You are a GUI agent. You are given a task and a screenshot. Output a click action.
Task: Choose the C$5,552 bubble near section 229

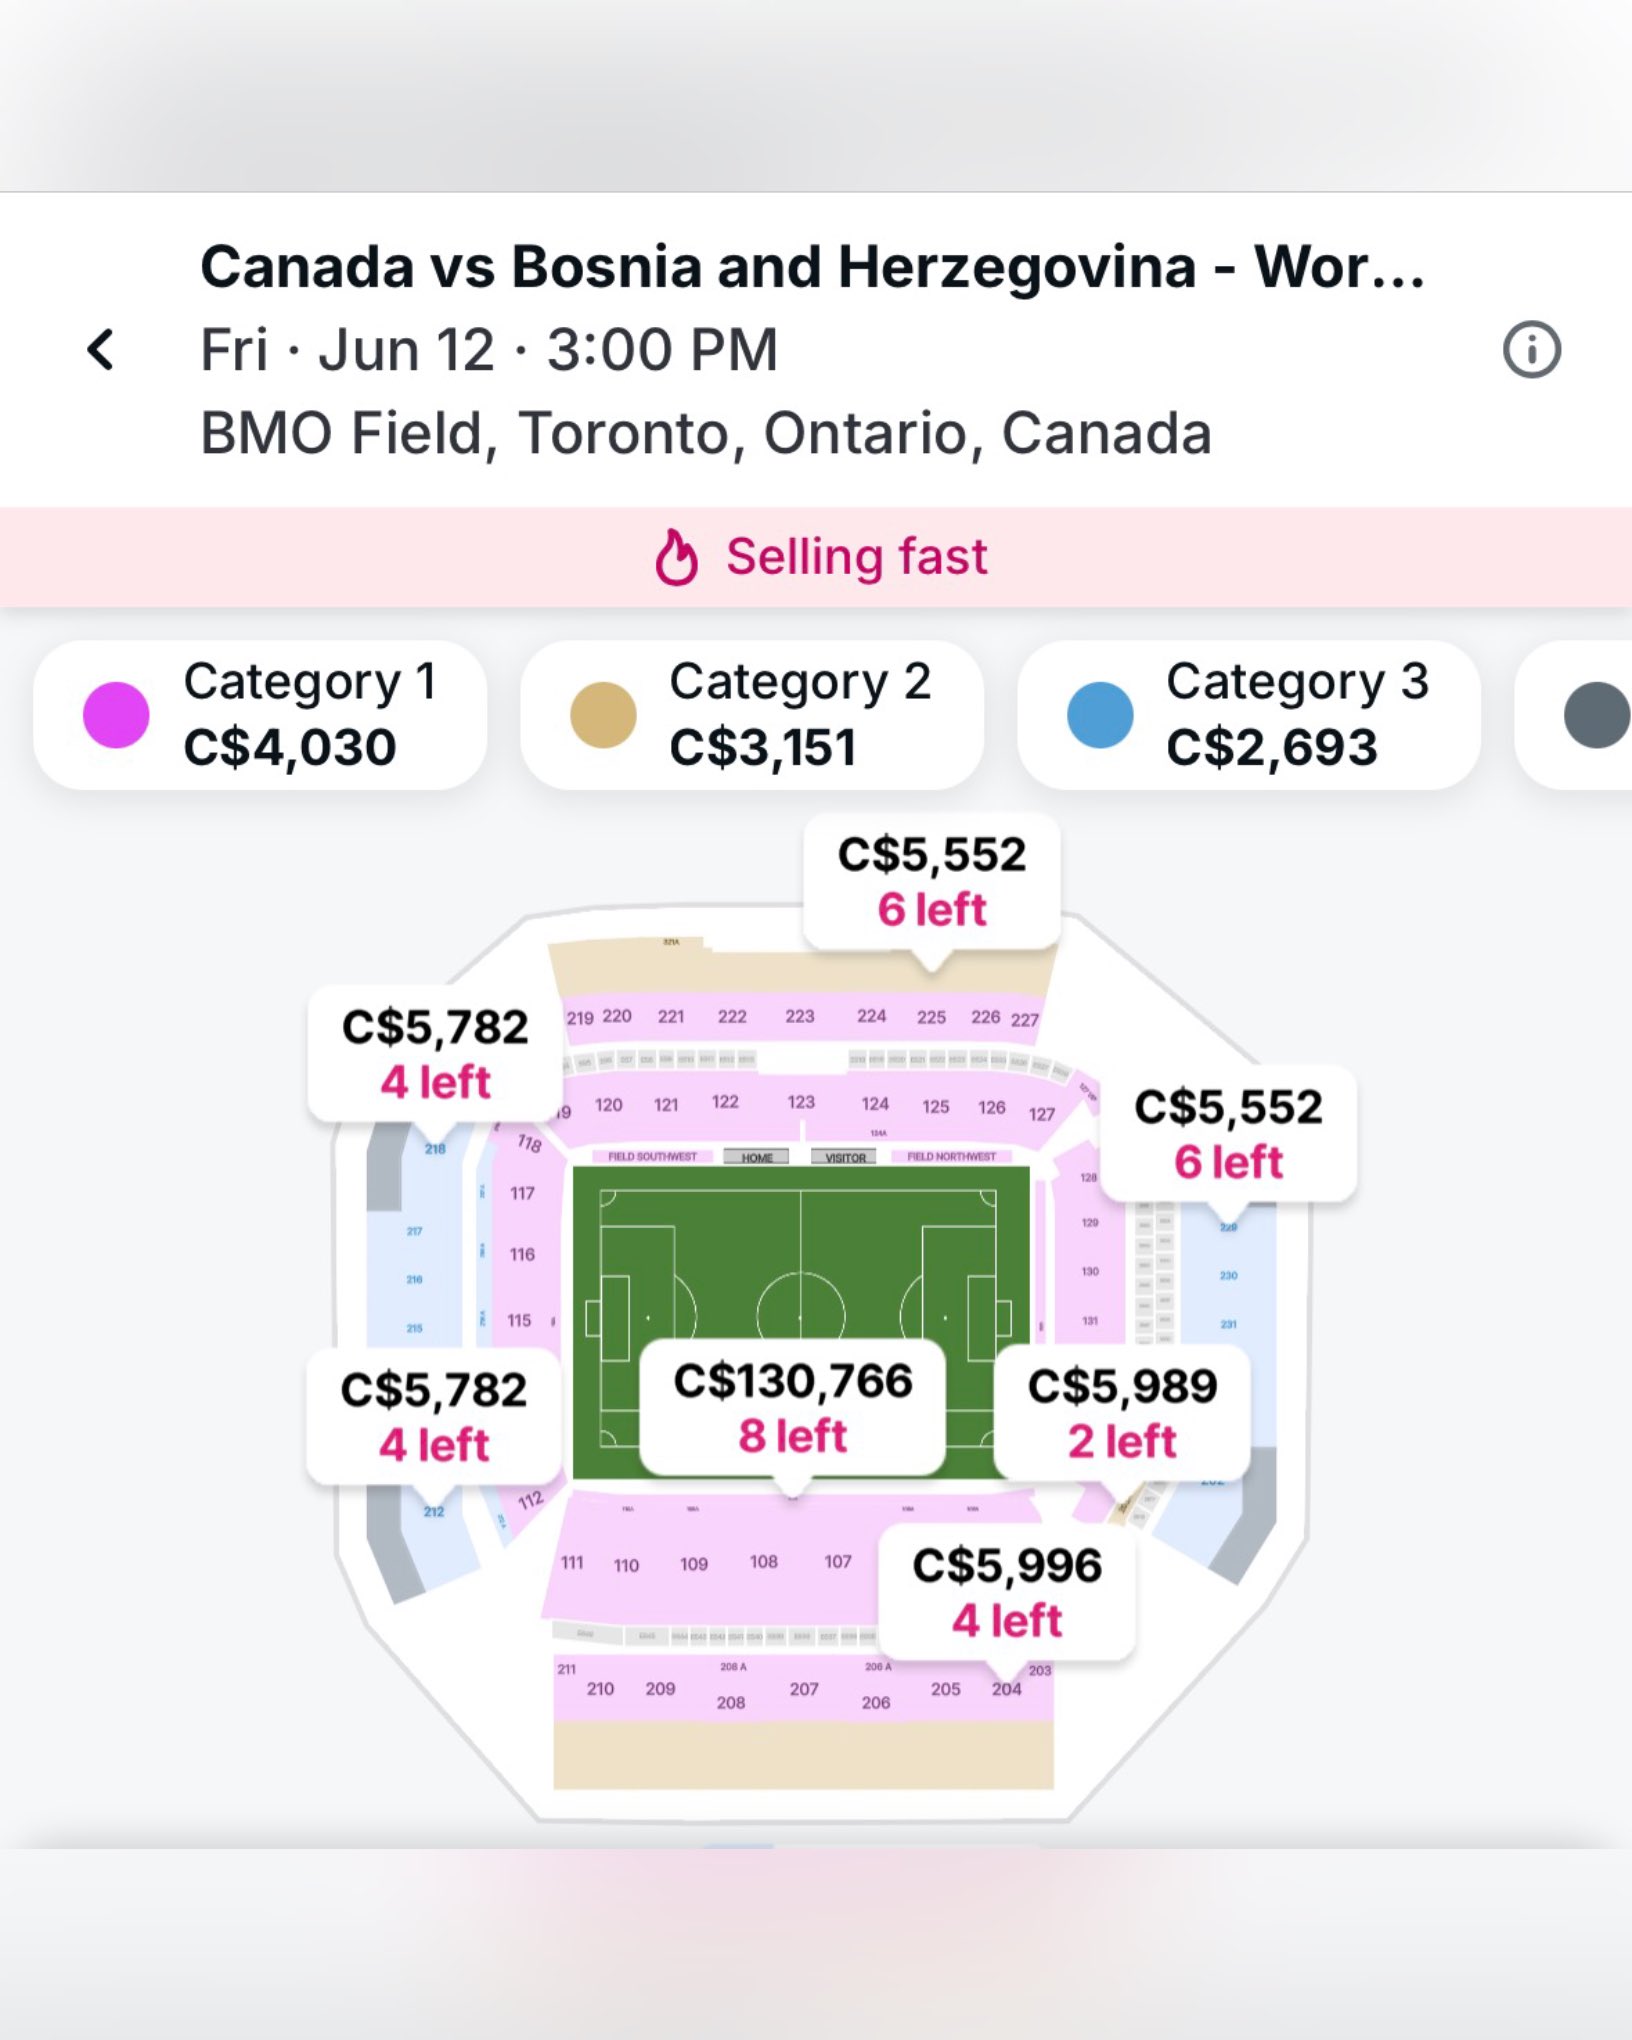click(x=1228, y=1134)
